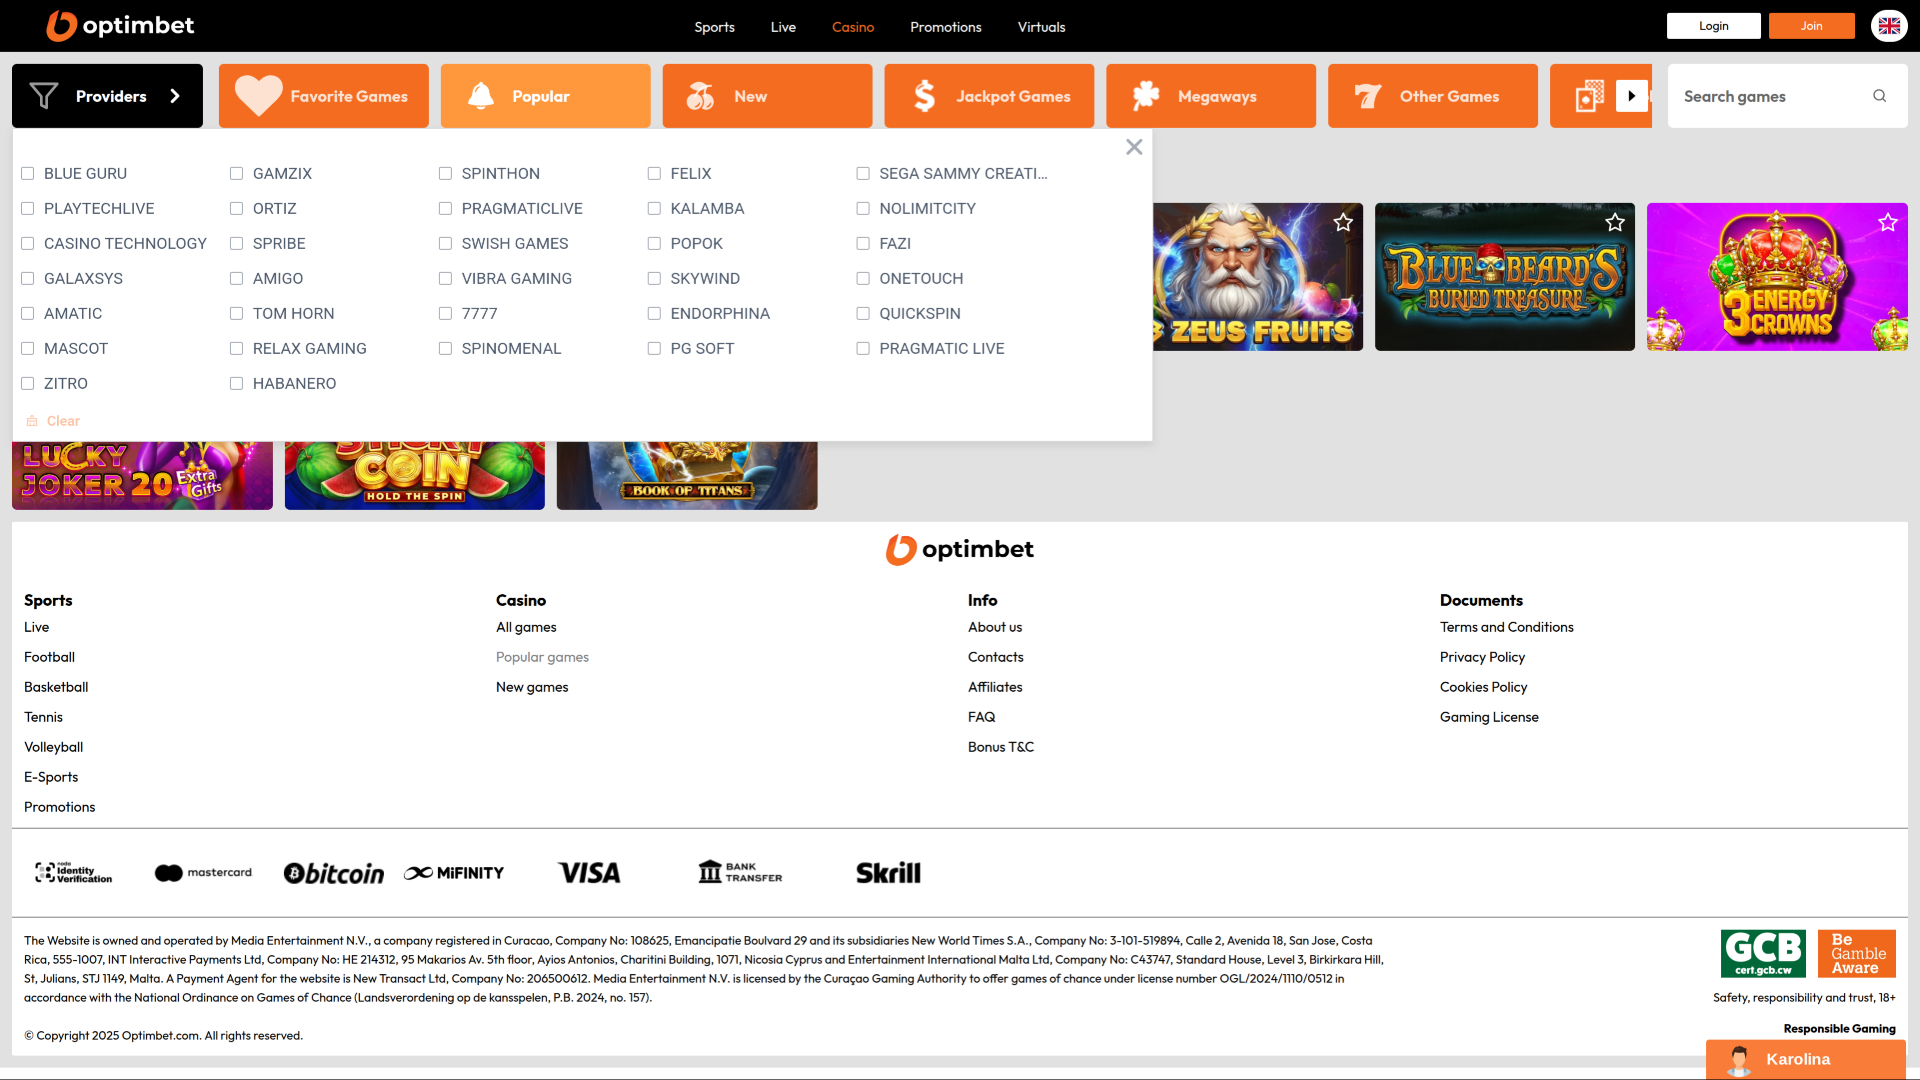Open the Karolina chat widget
This screenshot has height=1080, width=1920.
1806,1059
